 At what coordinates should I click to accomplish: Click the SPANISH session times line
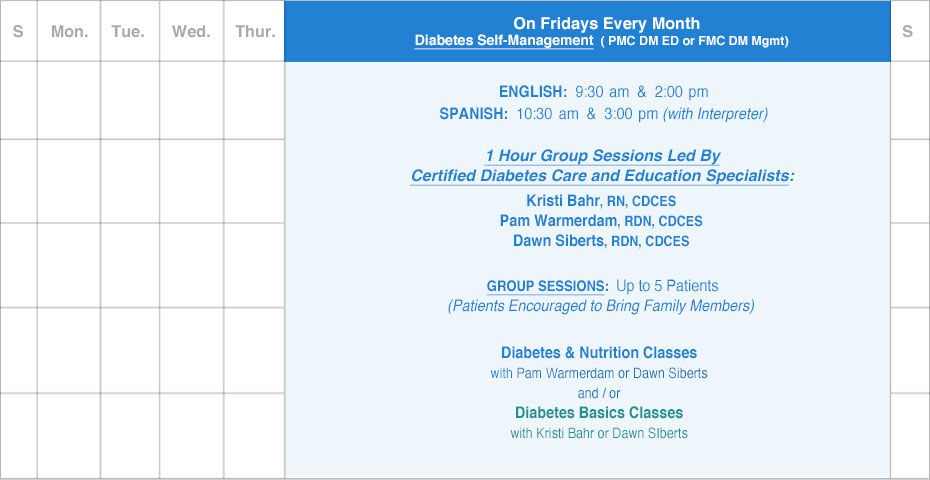coord(603,114)
